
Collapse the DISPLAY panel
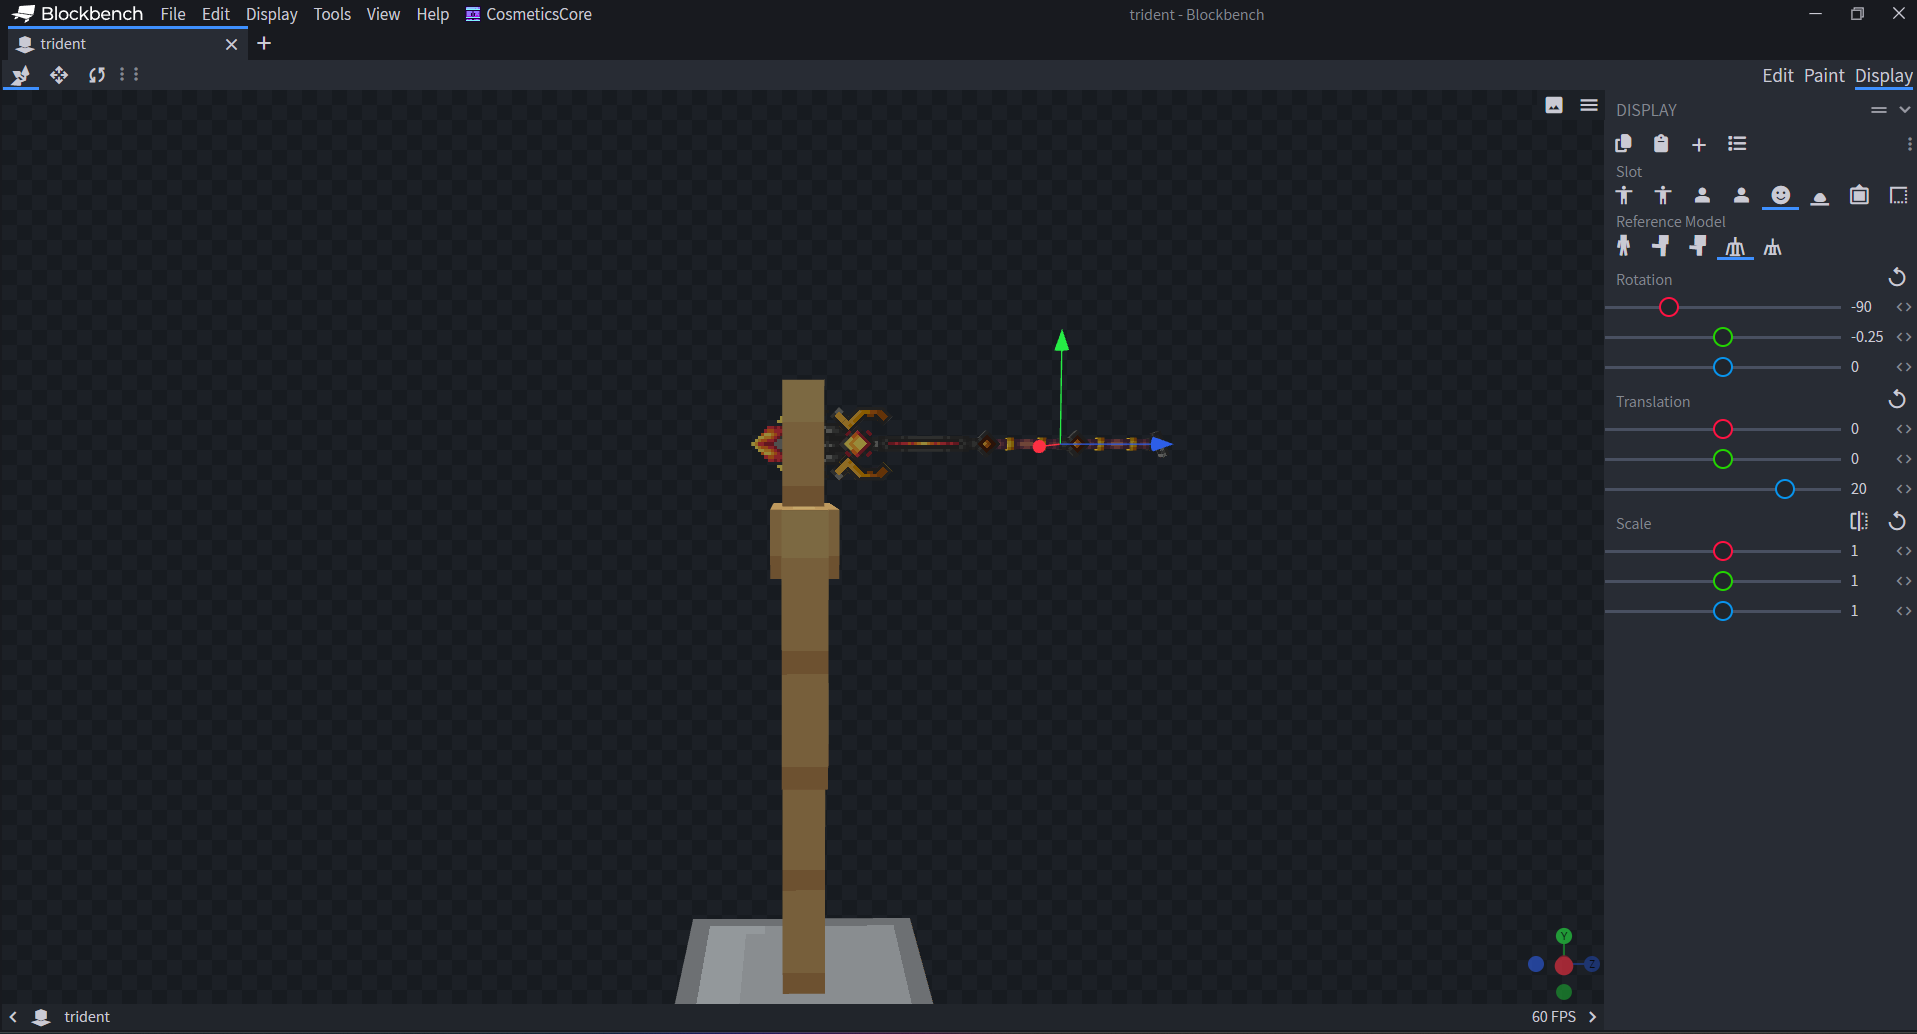click(1905, 110)
